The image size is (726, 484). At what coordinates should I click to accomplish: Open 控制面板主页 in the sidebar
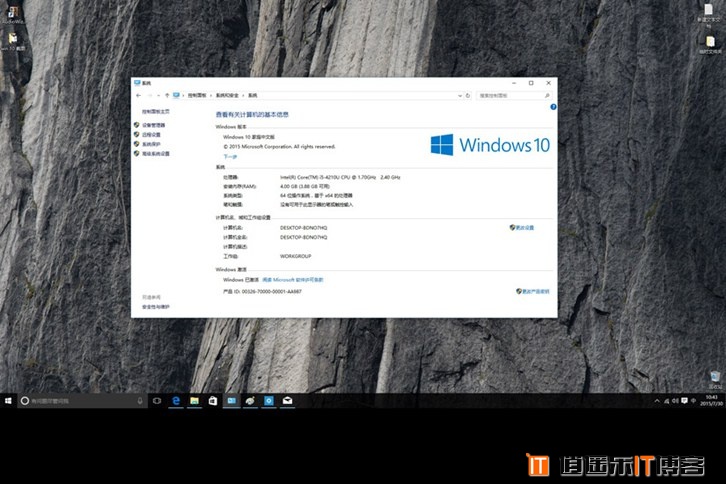tap(156, 112)
